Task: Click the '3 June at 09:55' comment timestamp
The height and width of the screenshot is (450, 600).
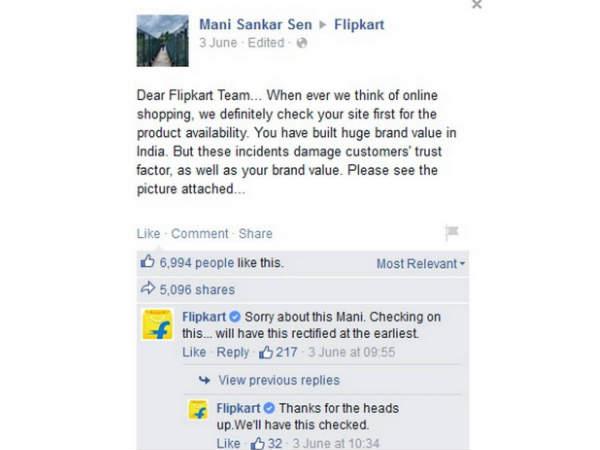Action: (350, 353)
